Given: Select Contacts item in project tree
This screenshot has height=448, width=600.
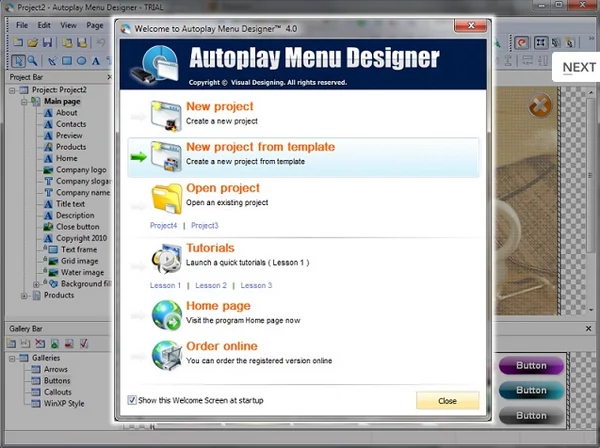Looking at the screenshot, I should click(x=71, y=124).
